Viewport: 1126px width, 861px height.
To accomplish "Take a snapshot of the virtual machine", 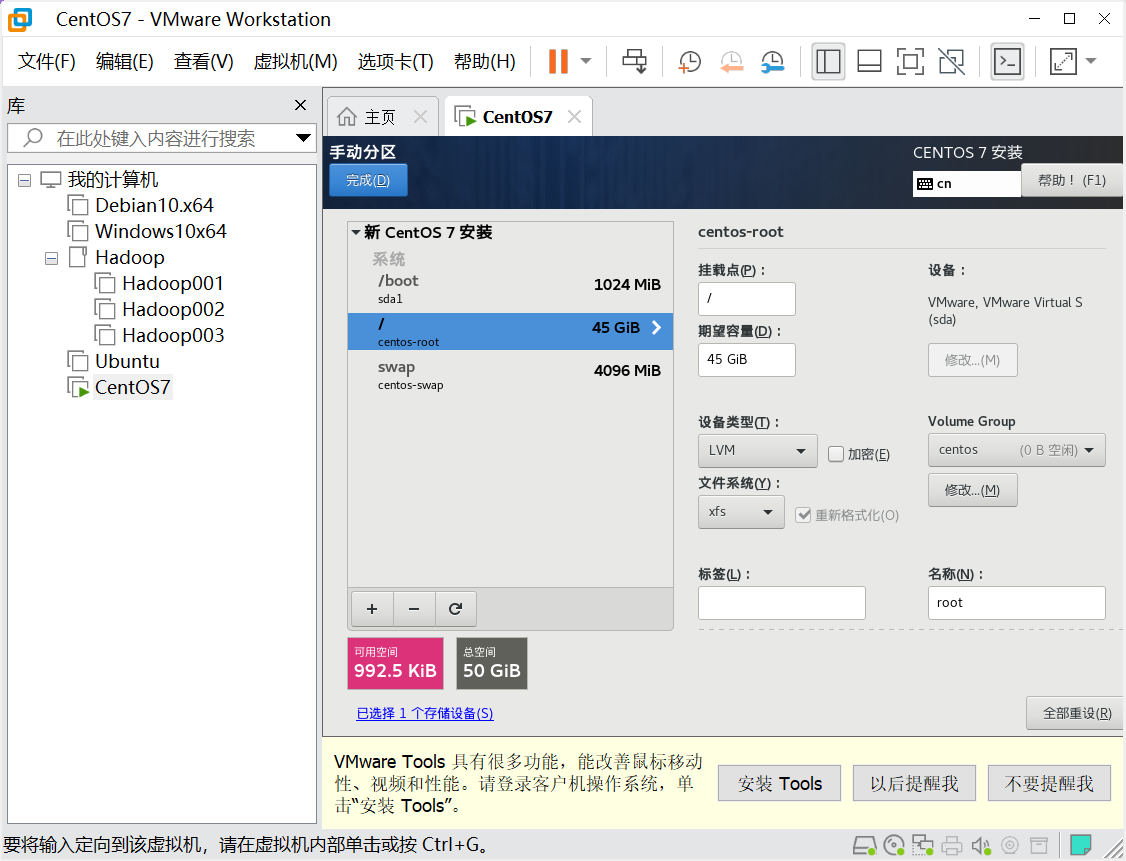I will click(689, 62).
